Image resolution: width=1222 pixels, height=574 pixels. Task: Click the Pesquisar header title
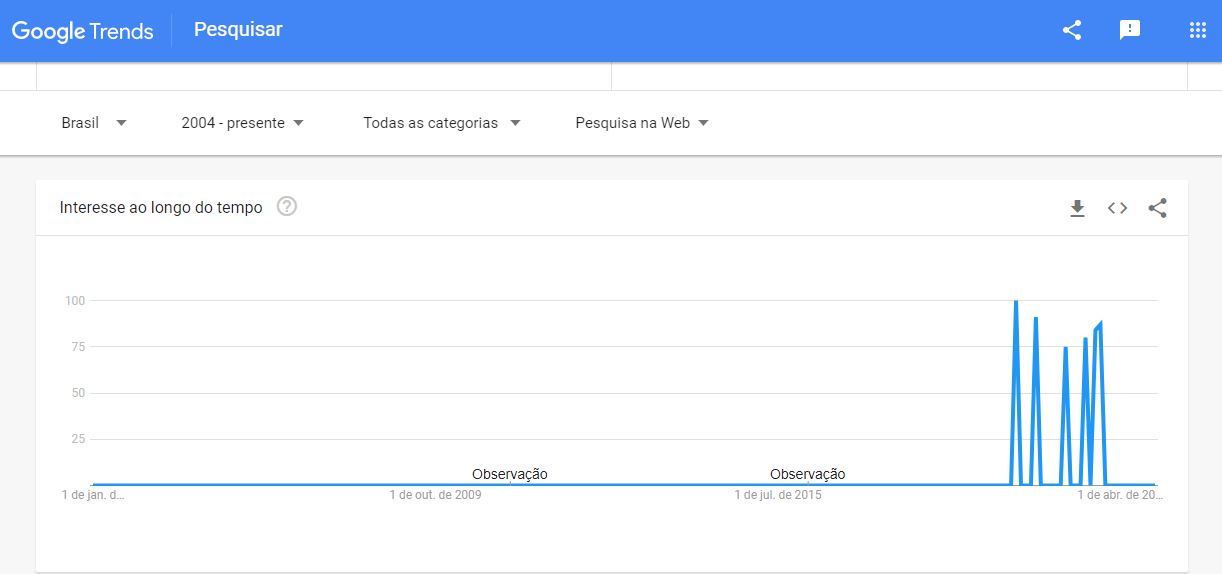pyautogui.click(x=238, y=30)
